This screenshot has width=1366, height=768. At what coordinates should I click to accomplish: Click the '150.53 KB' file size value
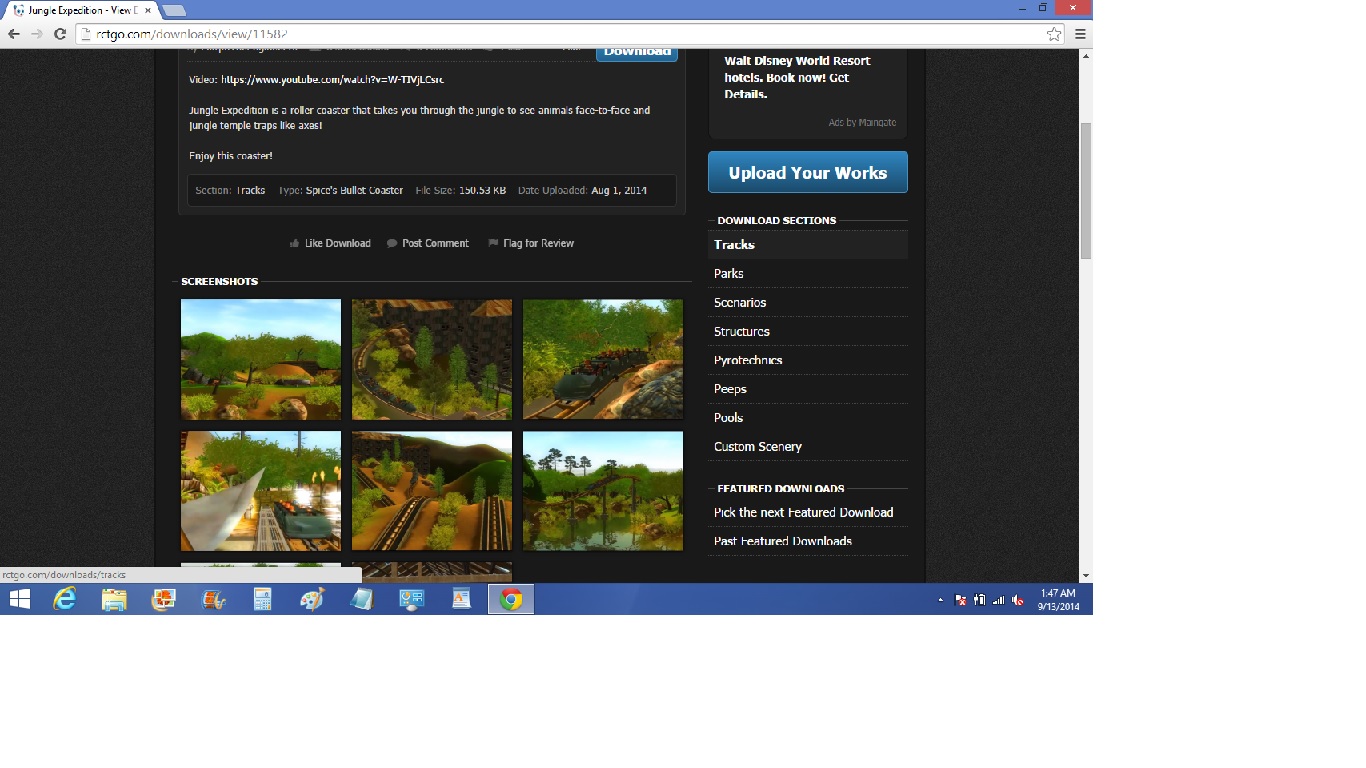pyautogui.click(x=482, y=190)
